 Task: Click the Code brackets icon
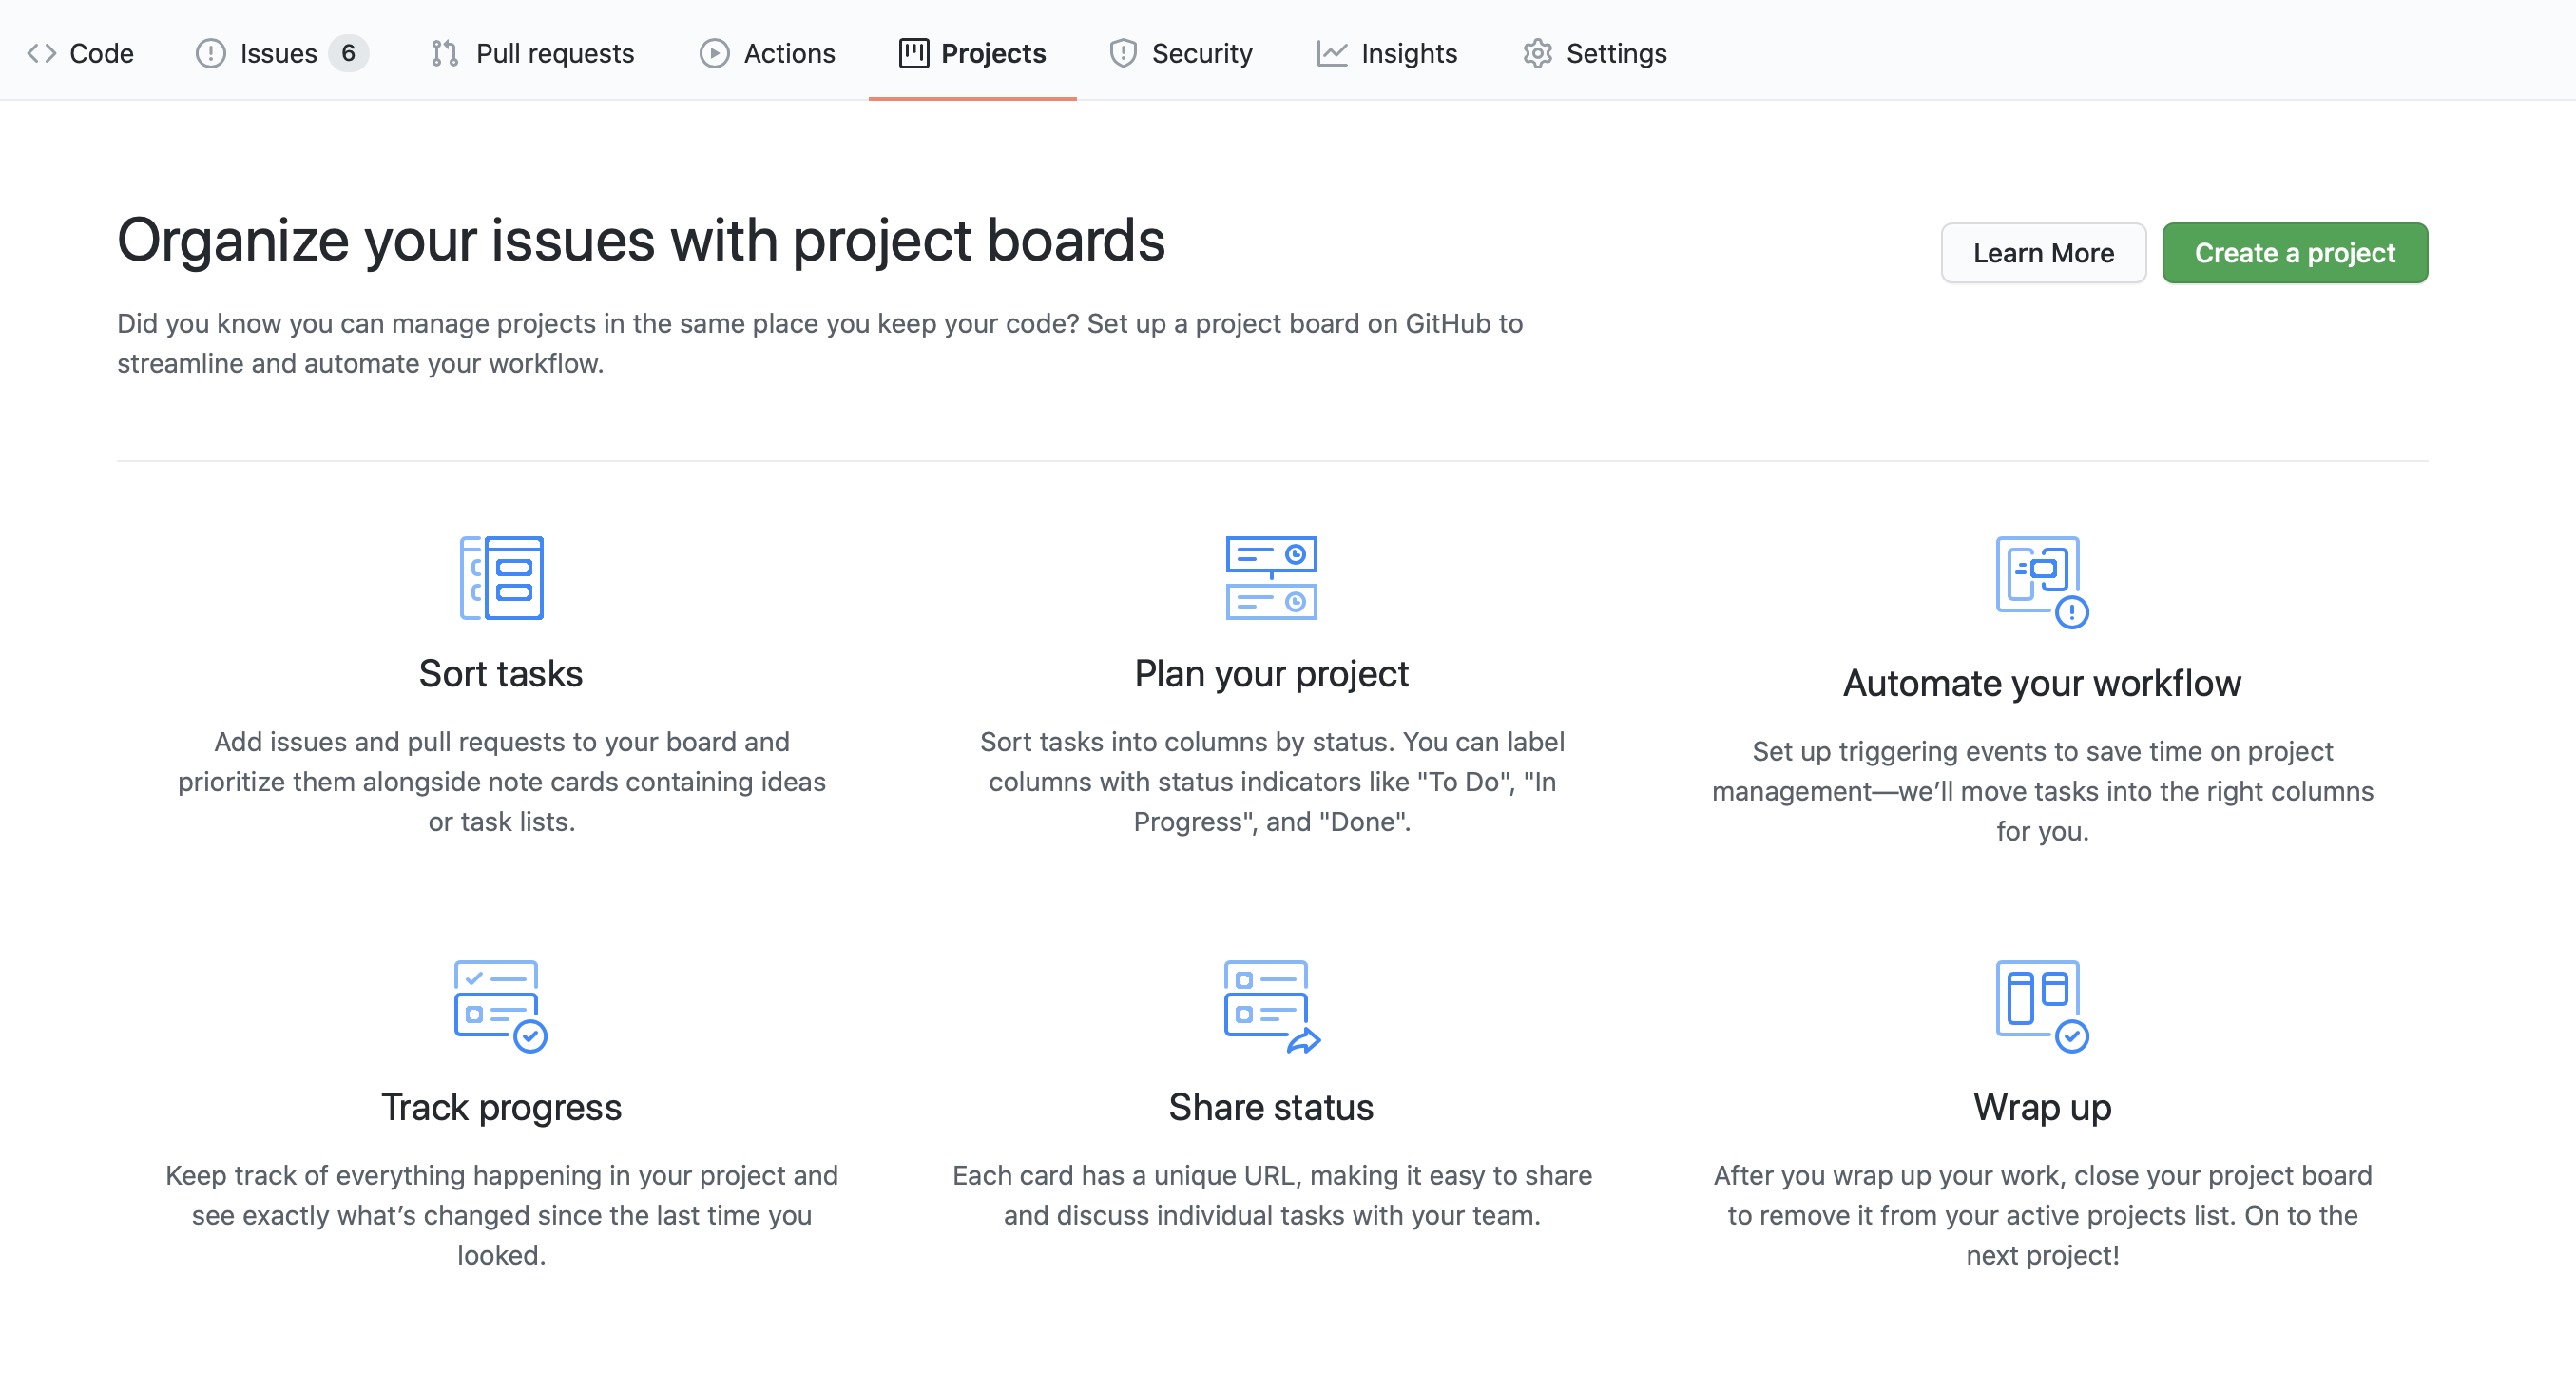[x=41, y=53]
